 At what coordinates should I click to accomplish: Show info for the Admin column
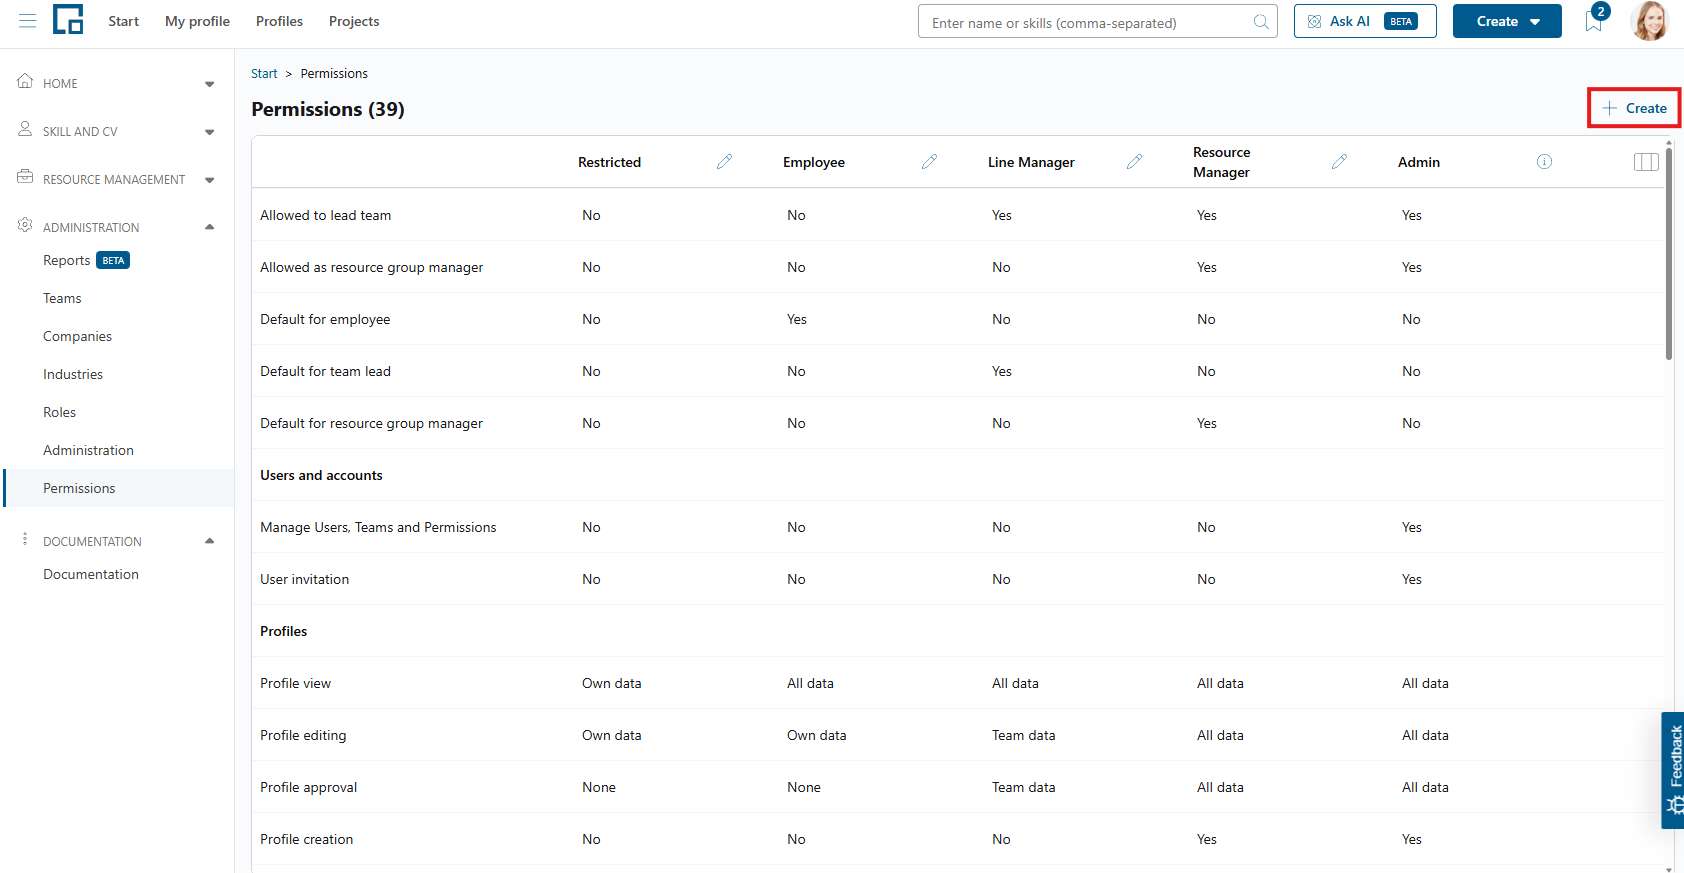click(x=1544, y=162)
